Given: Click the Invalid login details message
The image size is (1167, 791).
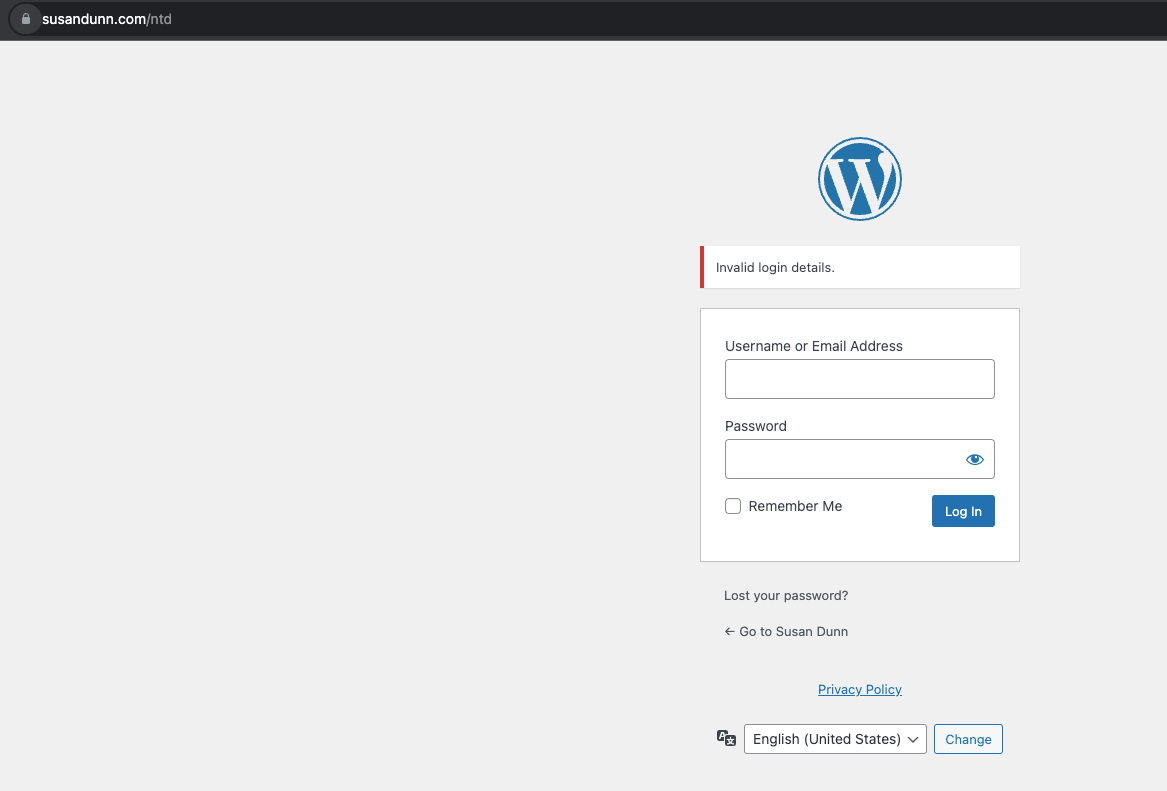Looking at the screenshot, I should coord(860,267).
